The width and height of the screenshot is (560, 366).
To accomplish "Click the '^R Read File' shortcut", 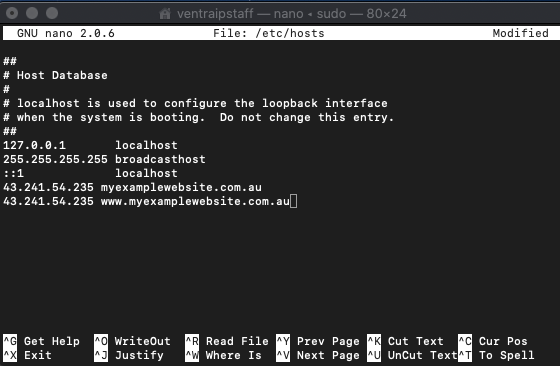I will [x=227, y=341].
